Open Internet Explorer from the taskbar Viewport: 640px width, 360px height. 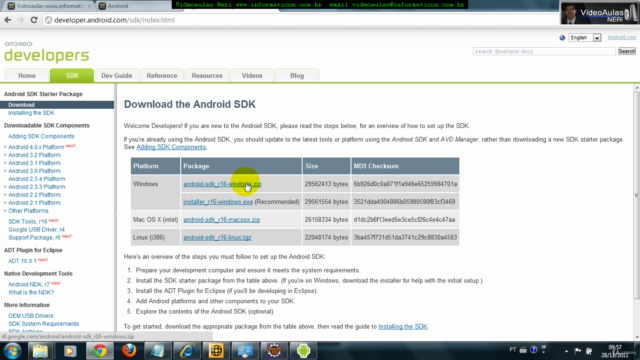tap(187, 351)
